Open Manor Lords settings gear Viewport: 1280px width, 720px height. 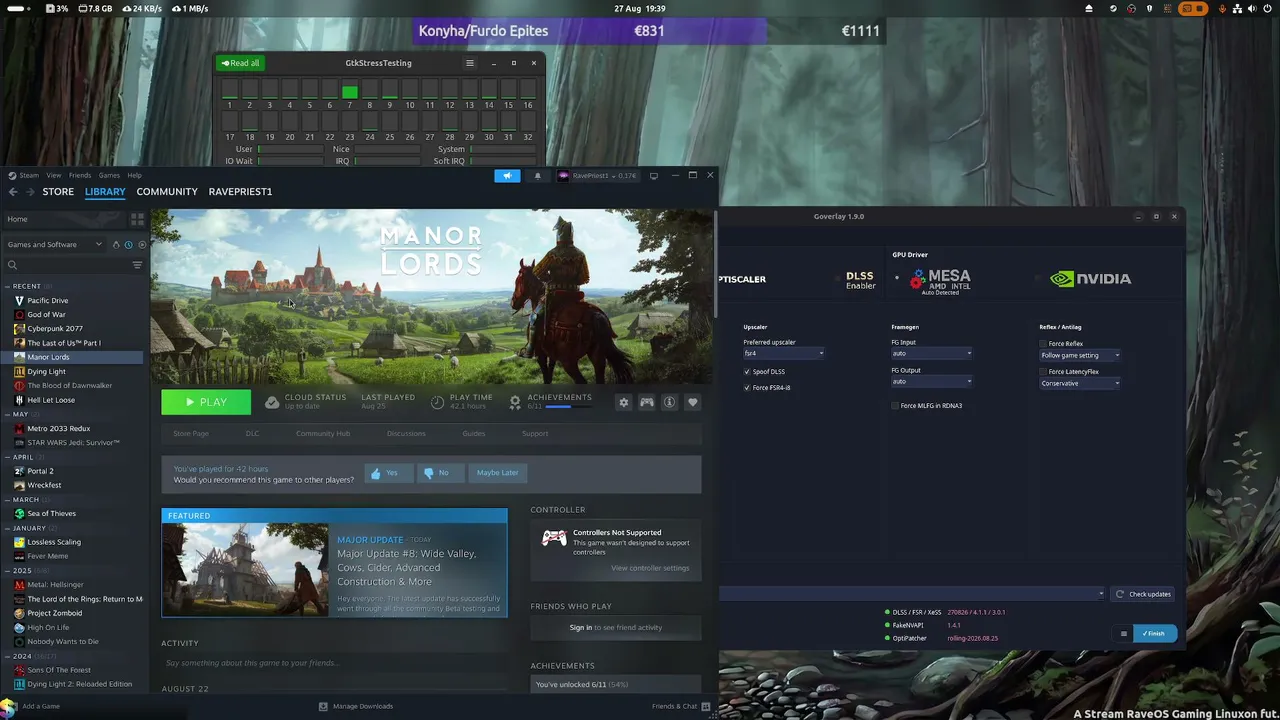coord(624,402)
